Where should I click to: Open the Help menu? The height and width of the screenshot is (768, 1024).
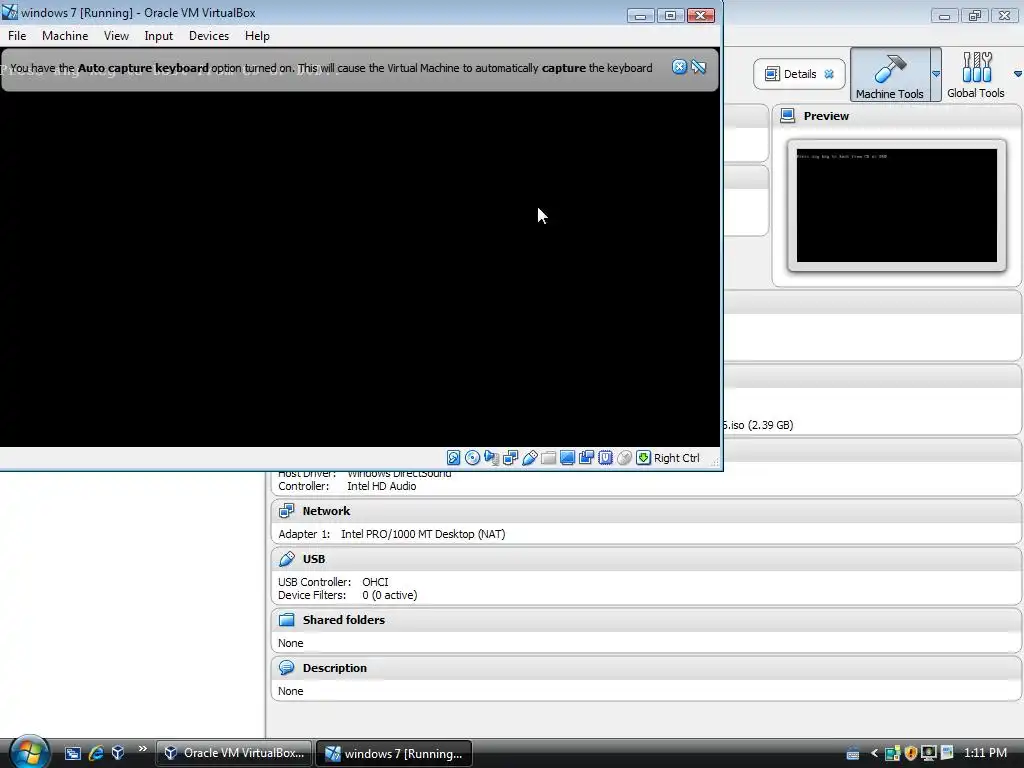[257, 36]
